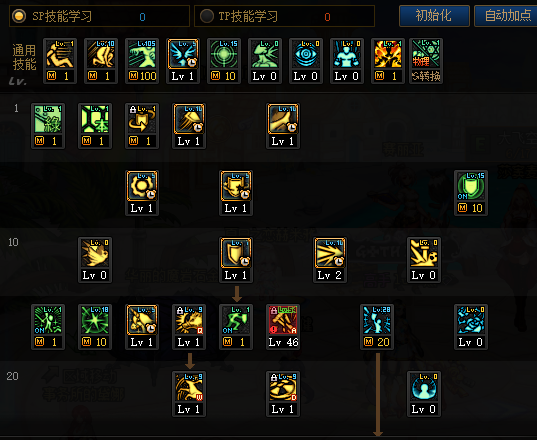The height and width of the screenshot is (440, 537).
Task: Click the blue winged skill in general row
Action: pyautogui.click(x=183, y=61)
